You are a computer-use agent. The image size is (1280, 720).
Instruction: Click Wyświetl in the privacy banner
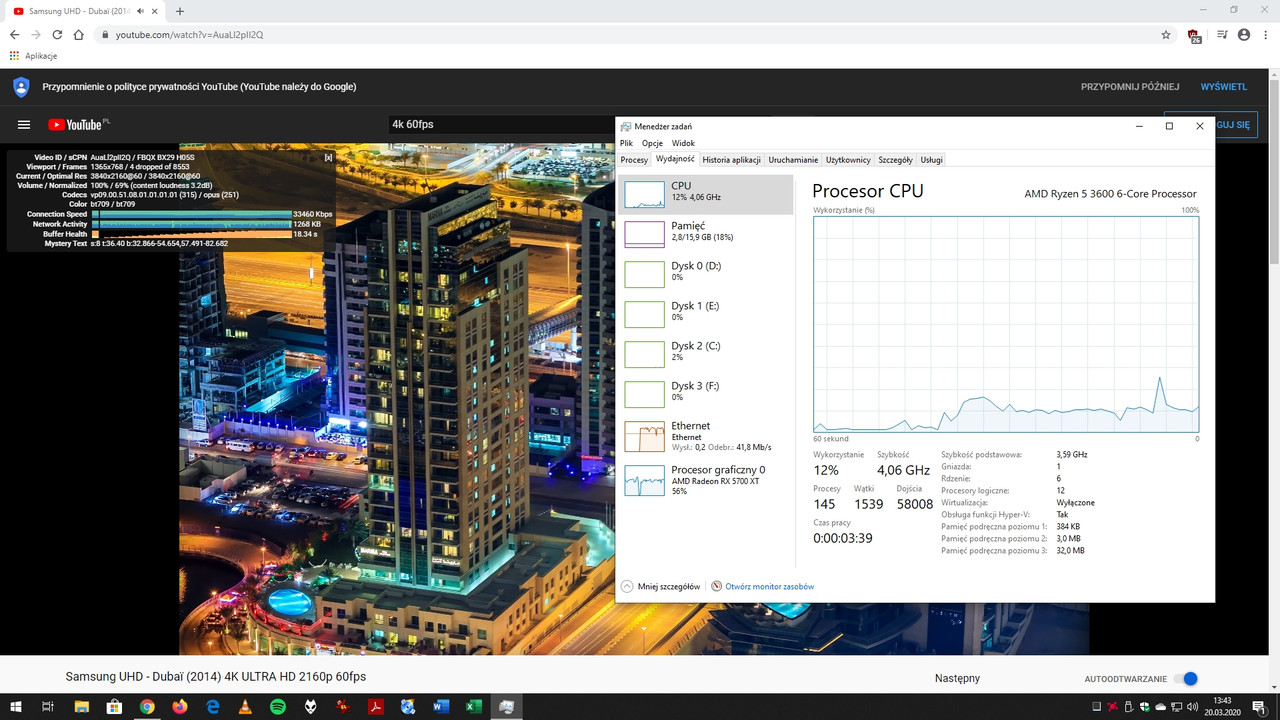point(1224,87)
